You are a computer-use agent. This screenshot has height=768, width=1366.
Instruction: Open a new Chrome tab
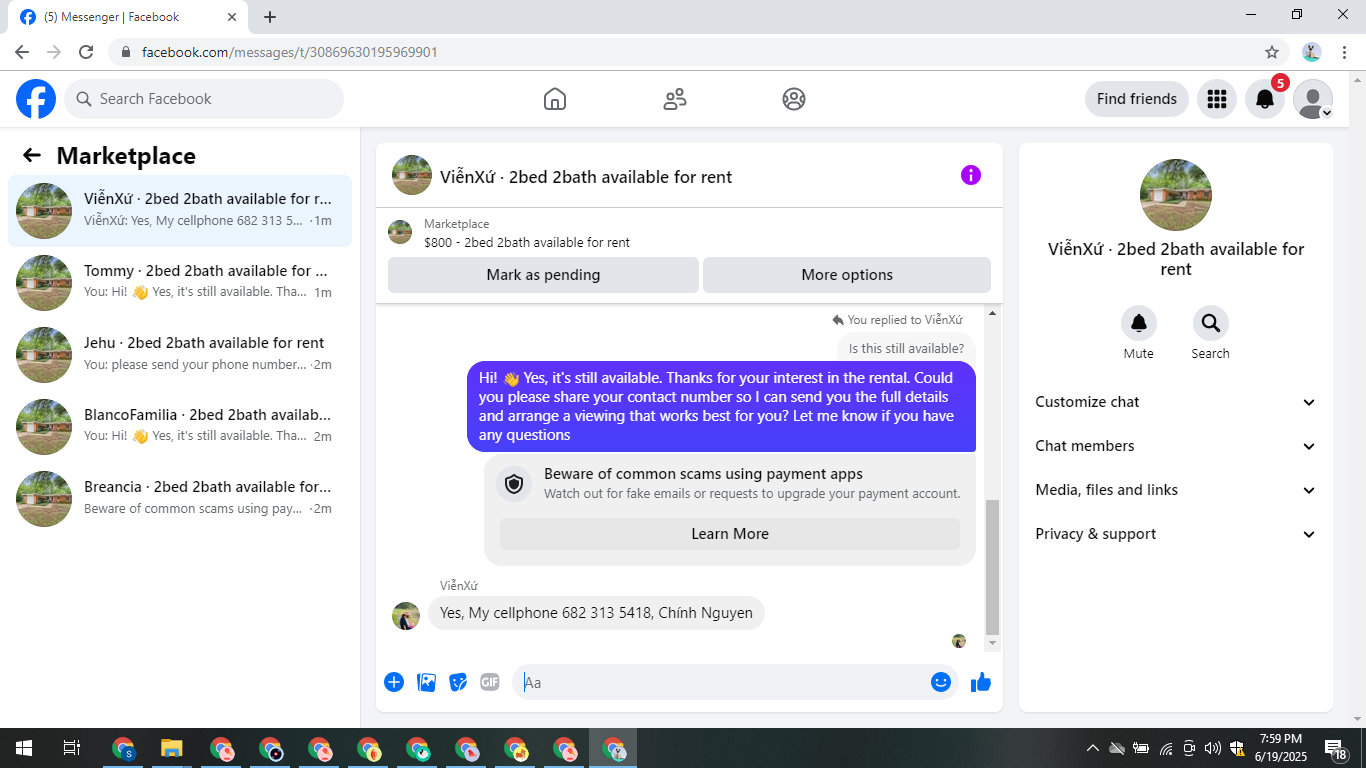pos(270,17)
